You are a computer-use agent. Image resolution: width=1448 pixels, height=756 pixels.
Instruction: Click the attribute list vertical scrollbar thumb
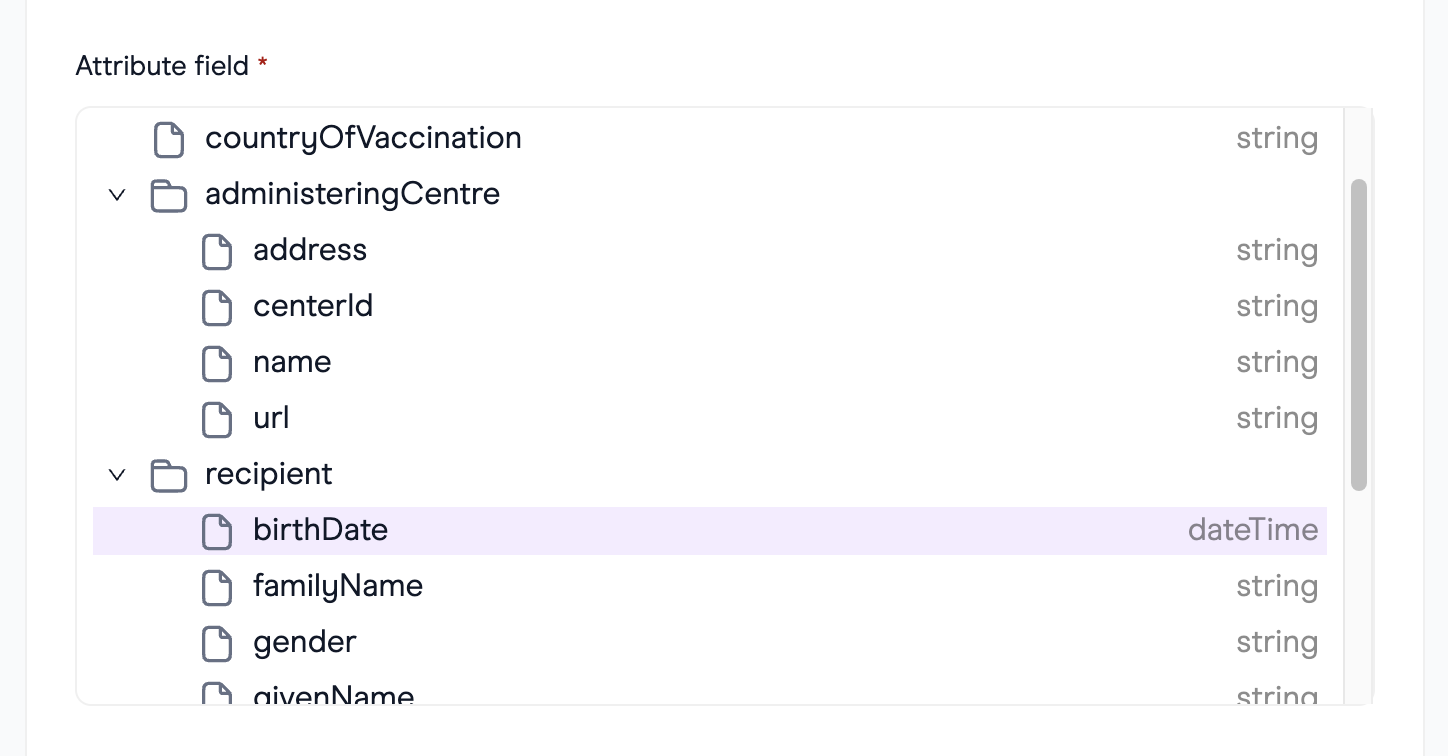click(1358, 335)
